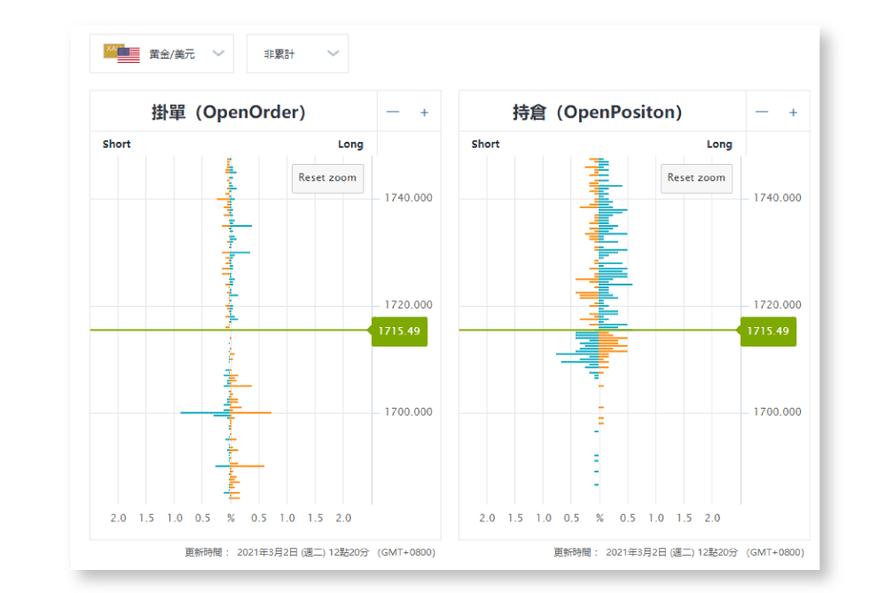
Task: Select the 掛單 (OpenOrder) panel title
Action: click(228, 112)
